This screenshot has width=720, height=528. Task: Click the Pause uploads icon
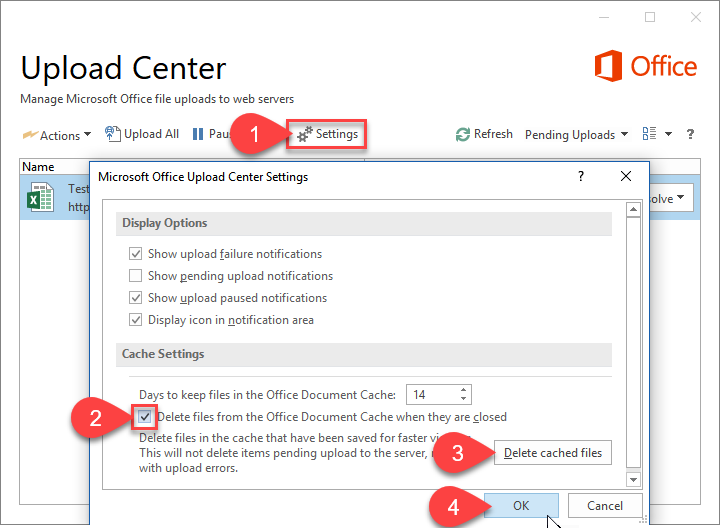point(198,134)
